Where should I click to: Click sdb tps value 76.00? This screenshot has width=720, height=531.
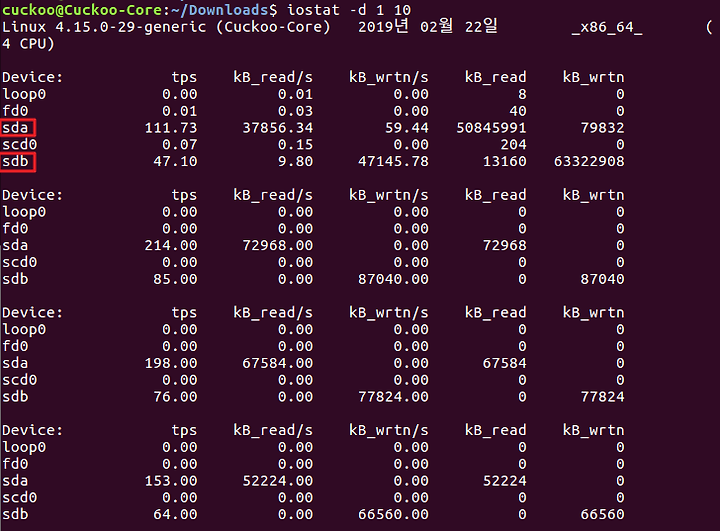pyautogui.click(x=175, y=396)
